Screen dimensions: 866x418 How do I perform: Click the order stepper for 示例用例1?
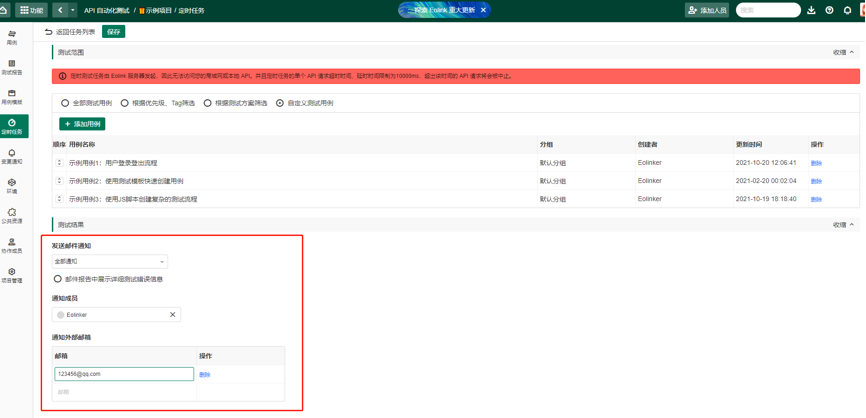(x=59, y=163)
